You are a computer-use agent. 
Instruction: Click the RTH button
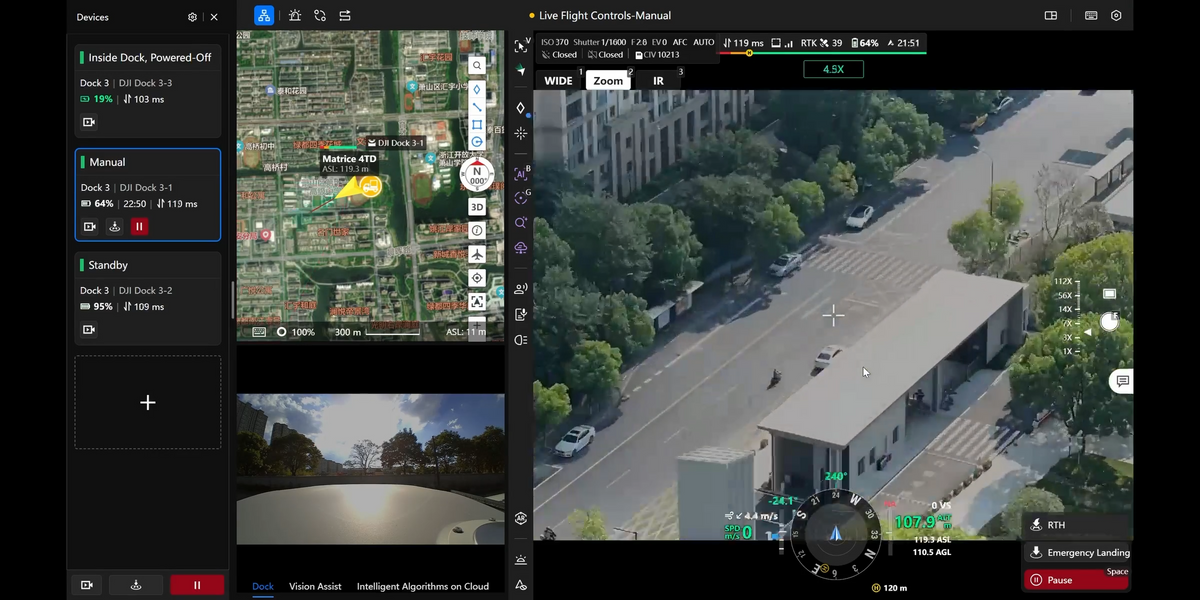(1077, 525)
